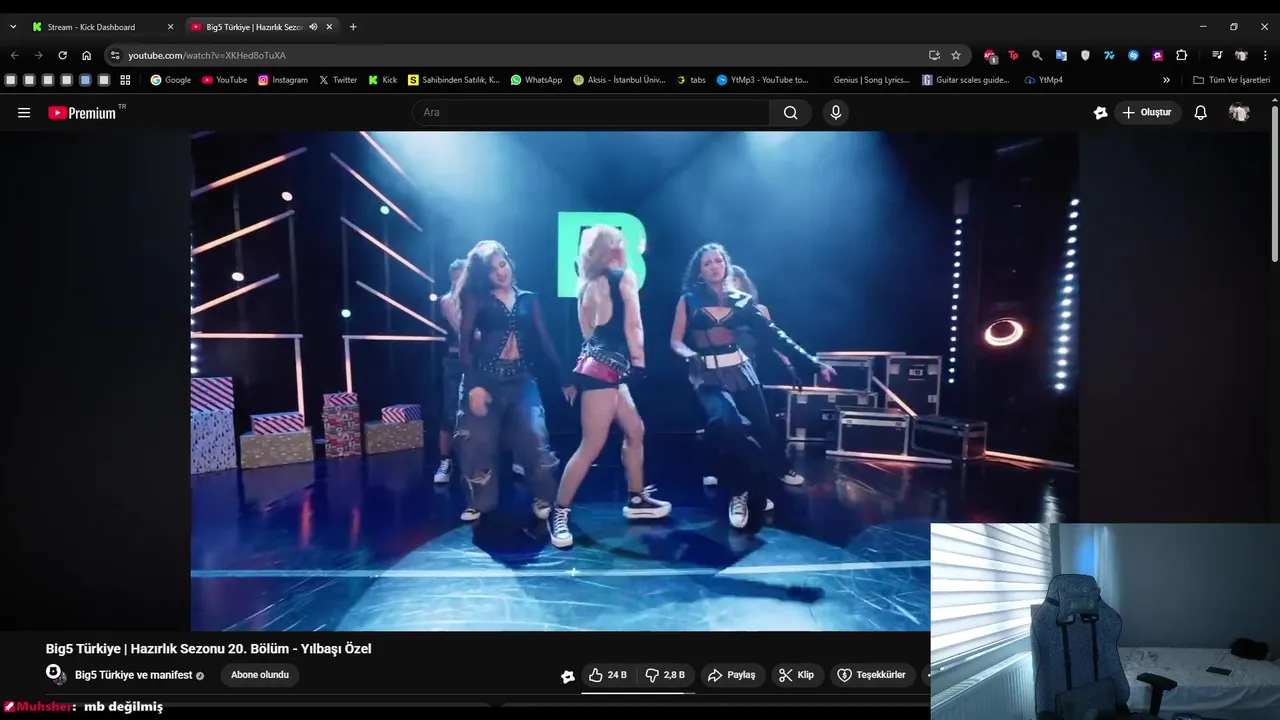Open the red Tp extension icon
Viewport: 1280px width, 720px height.
1013,55
